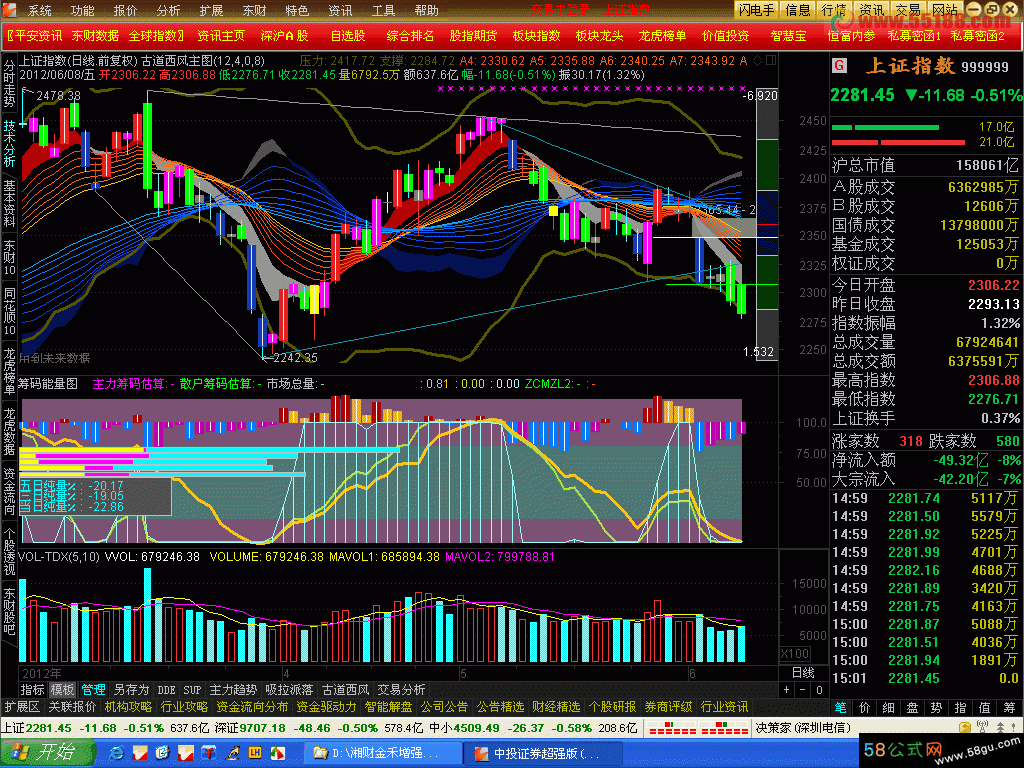Select 东财数据 in red toolbar

click(95, 36)
